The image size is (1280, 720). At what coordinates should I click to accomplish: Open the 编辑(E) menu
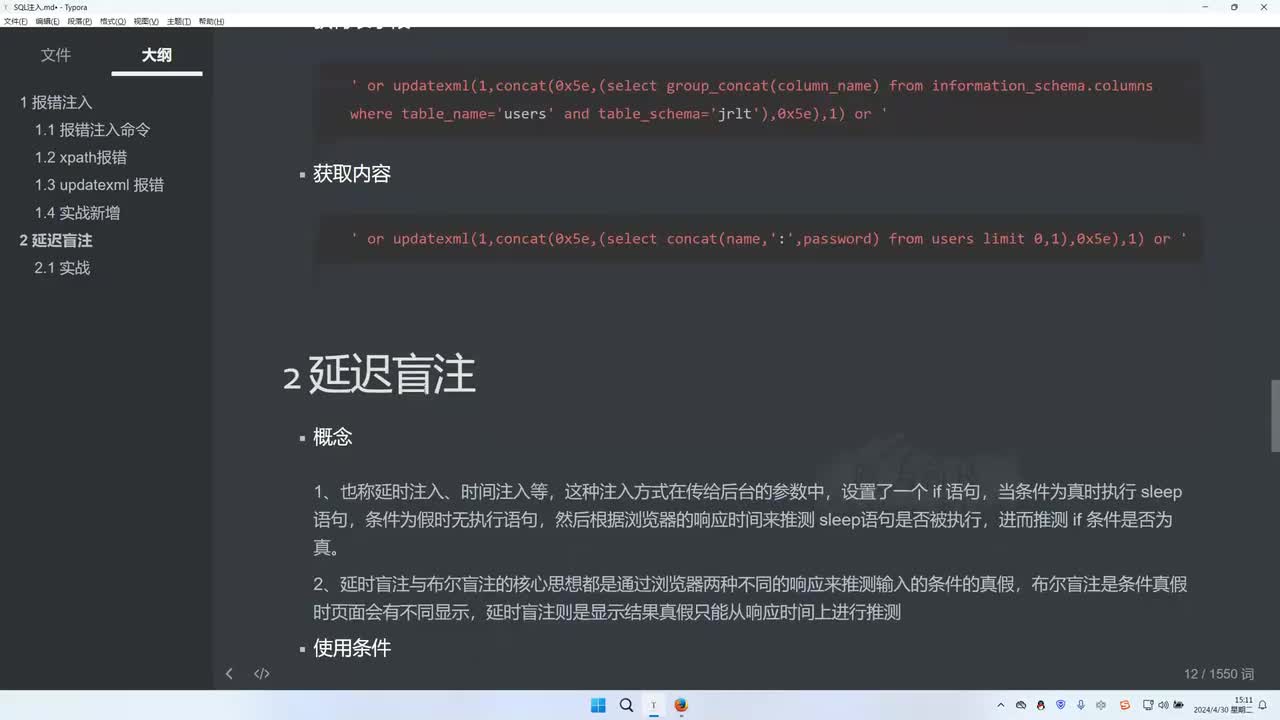[46, 21]
